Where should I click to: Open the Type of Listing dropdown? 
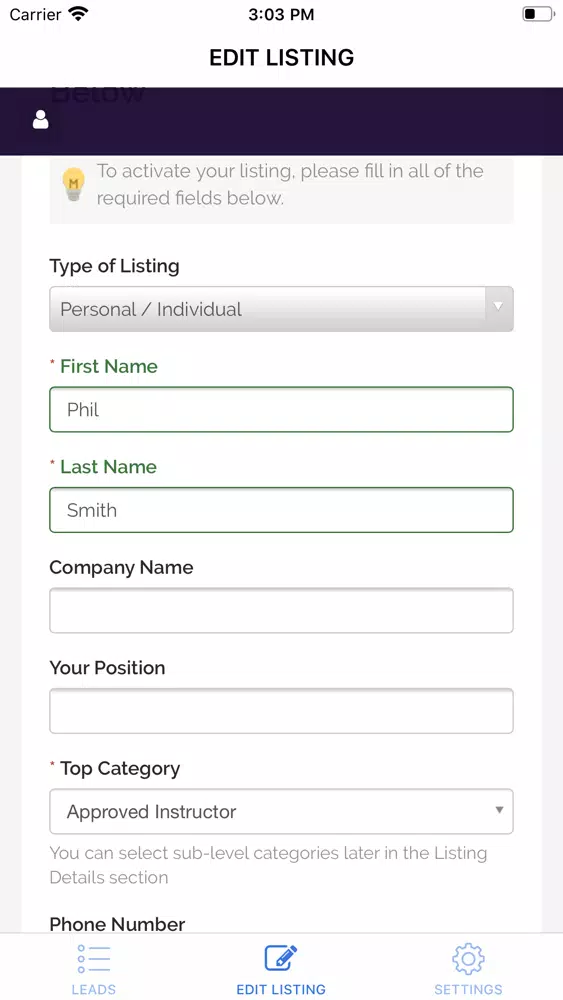281,309
